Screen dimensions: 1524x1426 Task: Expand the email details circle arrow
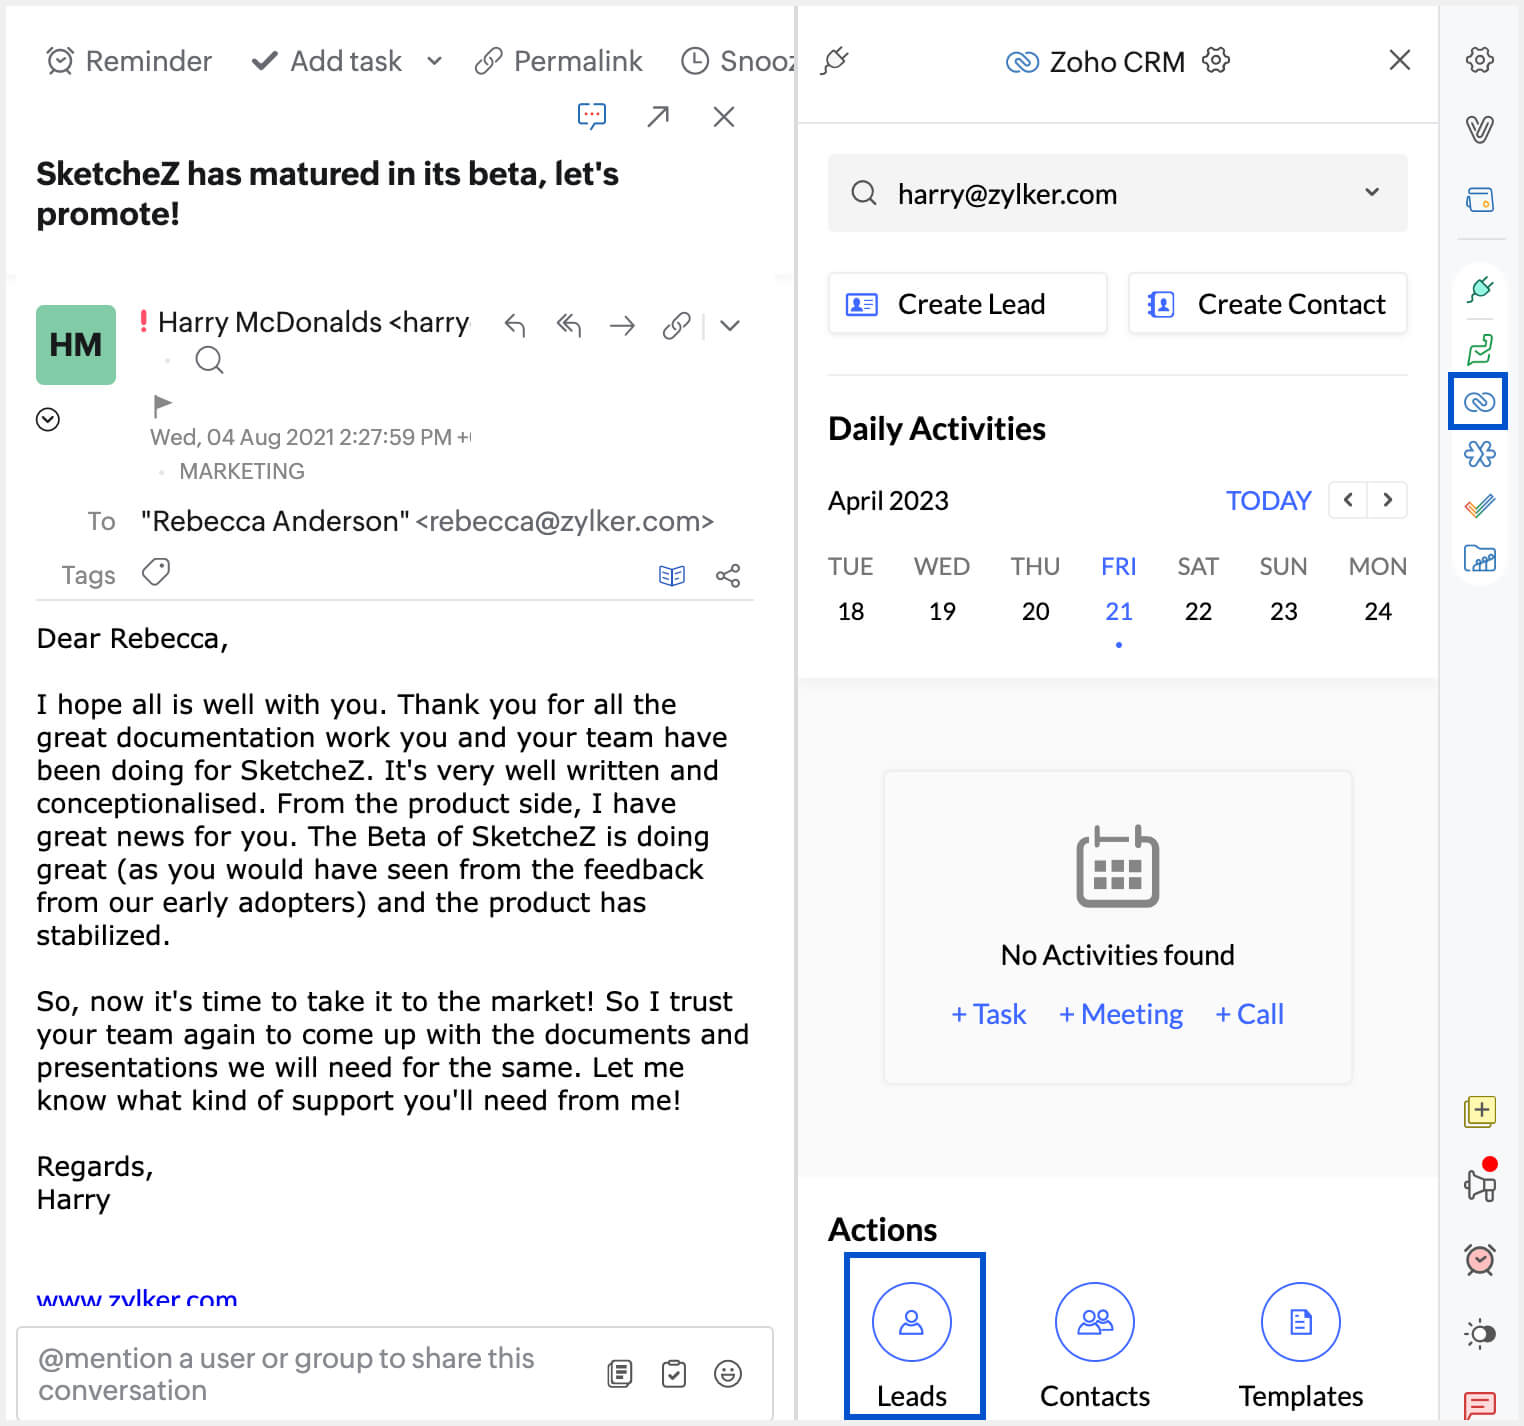[x=48, y=419]
